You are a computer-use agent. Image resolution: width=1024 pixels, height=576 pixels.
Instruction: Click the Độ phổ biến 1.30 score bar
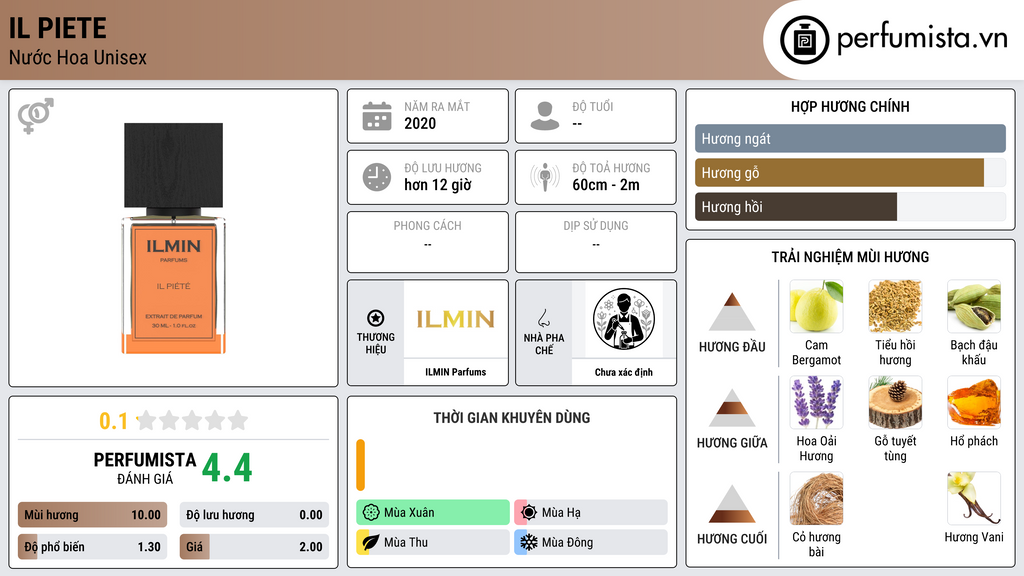[x=92, y=547]
